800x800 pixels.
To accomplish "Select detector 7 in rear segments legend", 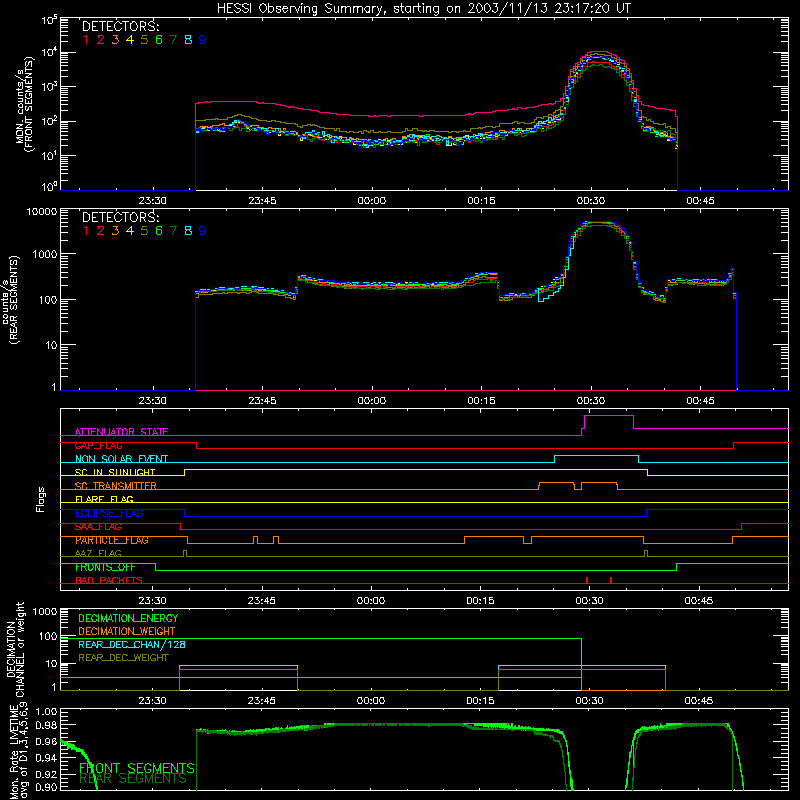I will click(x=173, y=231).
